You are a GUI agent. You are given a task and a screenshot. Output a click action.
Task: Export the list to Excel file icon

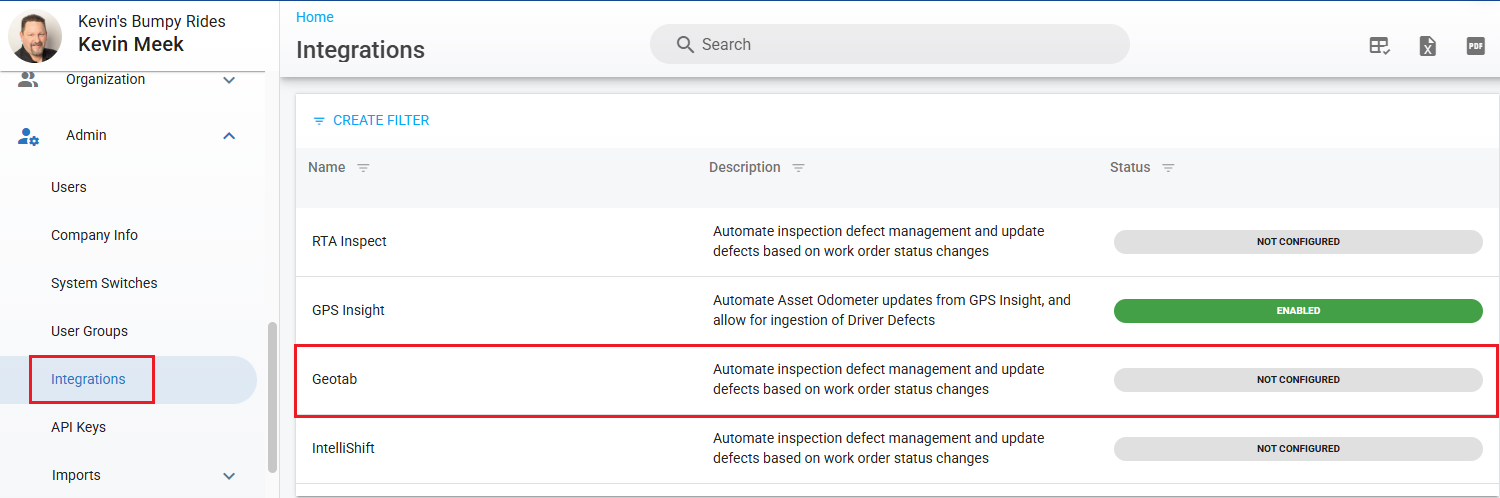pos(1428,45)
